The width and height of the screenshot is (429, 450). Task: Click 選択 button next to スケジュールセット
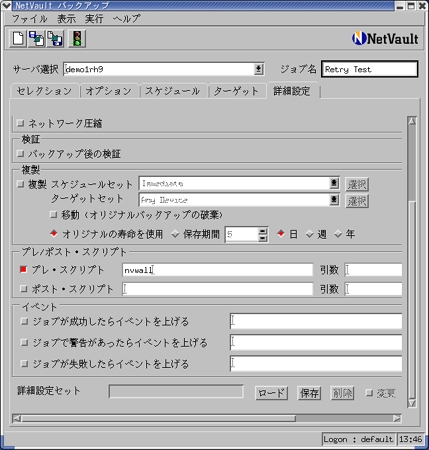click(357, 184)
